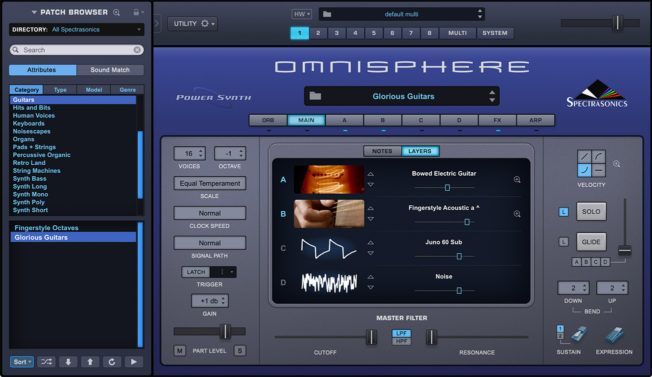Image resolution: width=652 pixels, height=377 pixels.
Task: Click the GLIDE button
Action: [x=591, y=241]
